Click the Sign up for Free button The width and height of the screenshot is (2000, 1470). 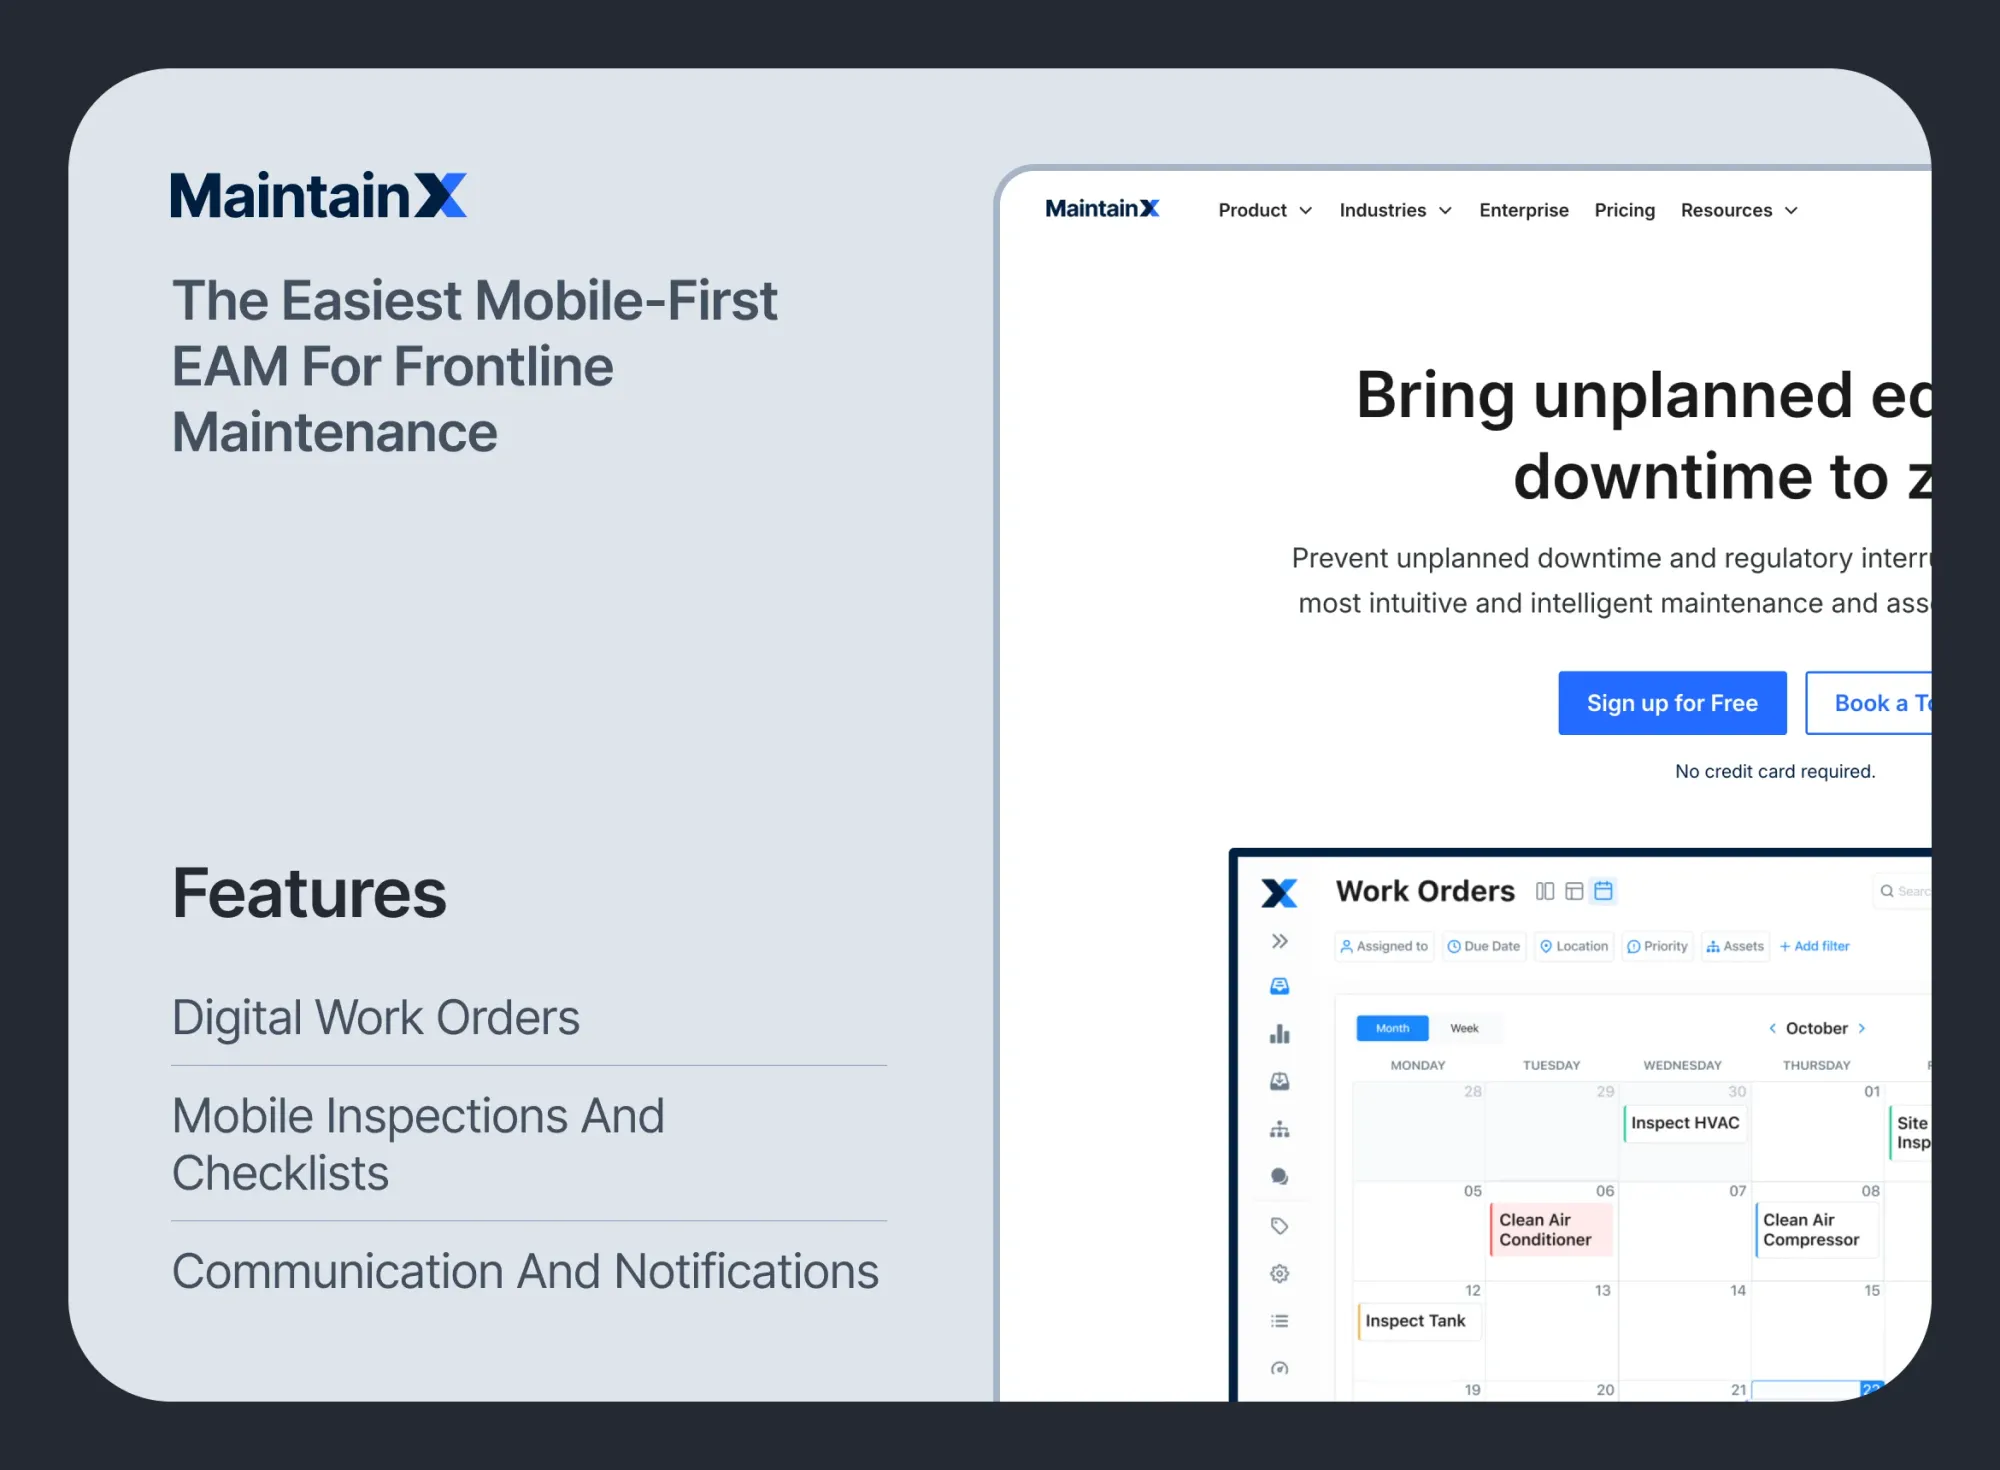pyautogui.click(x=1672, y=703)
